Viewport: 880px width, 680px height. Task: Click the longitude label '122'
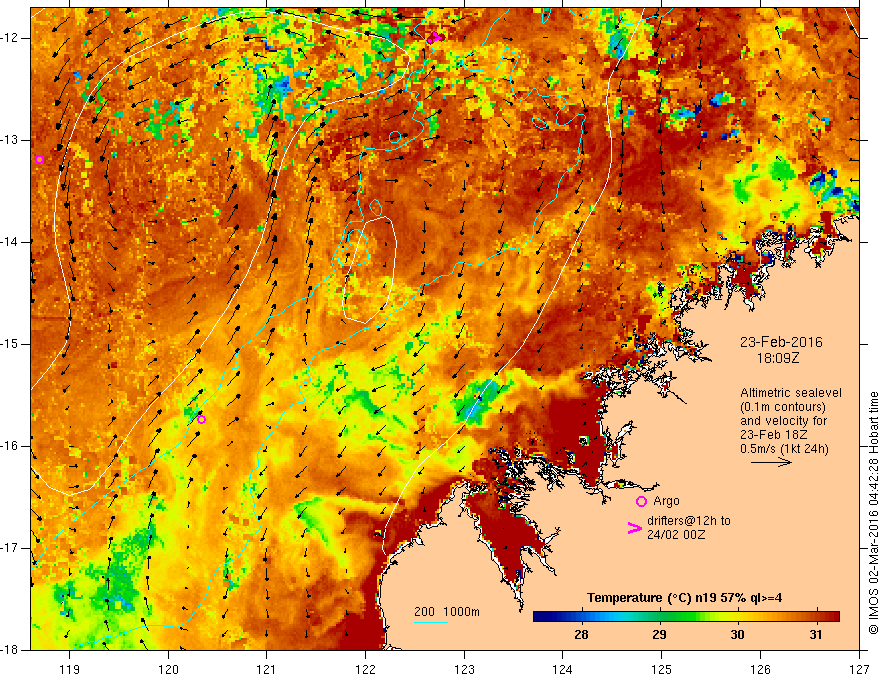point(365,669)
